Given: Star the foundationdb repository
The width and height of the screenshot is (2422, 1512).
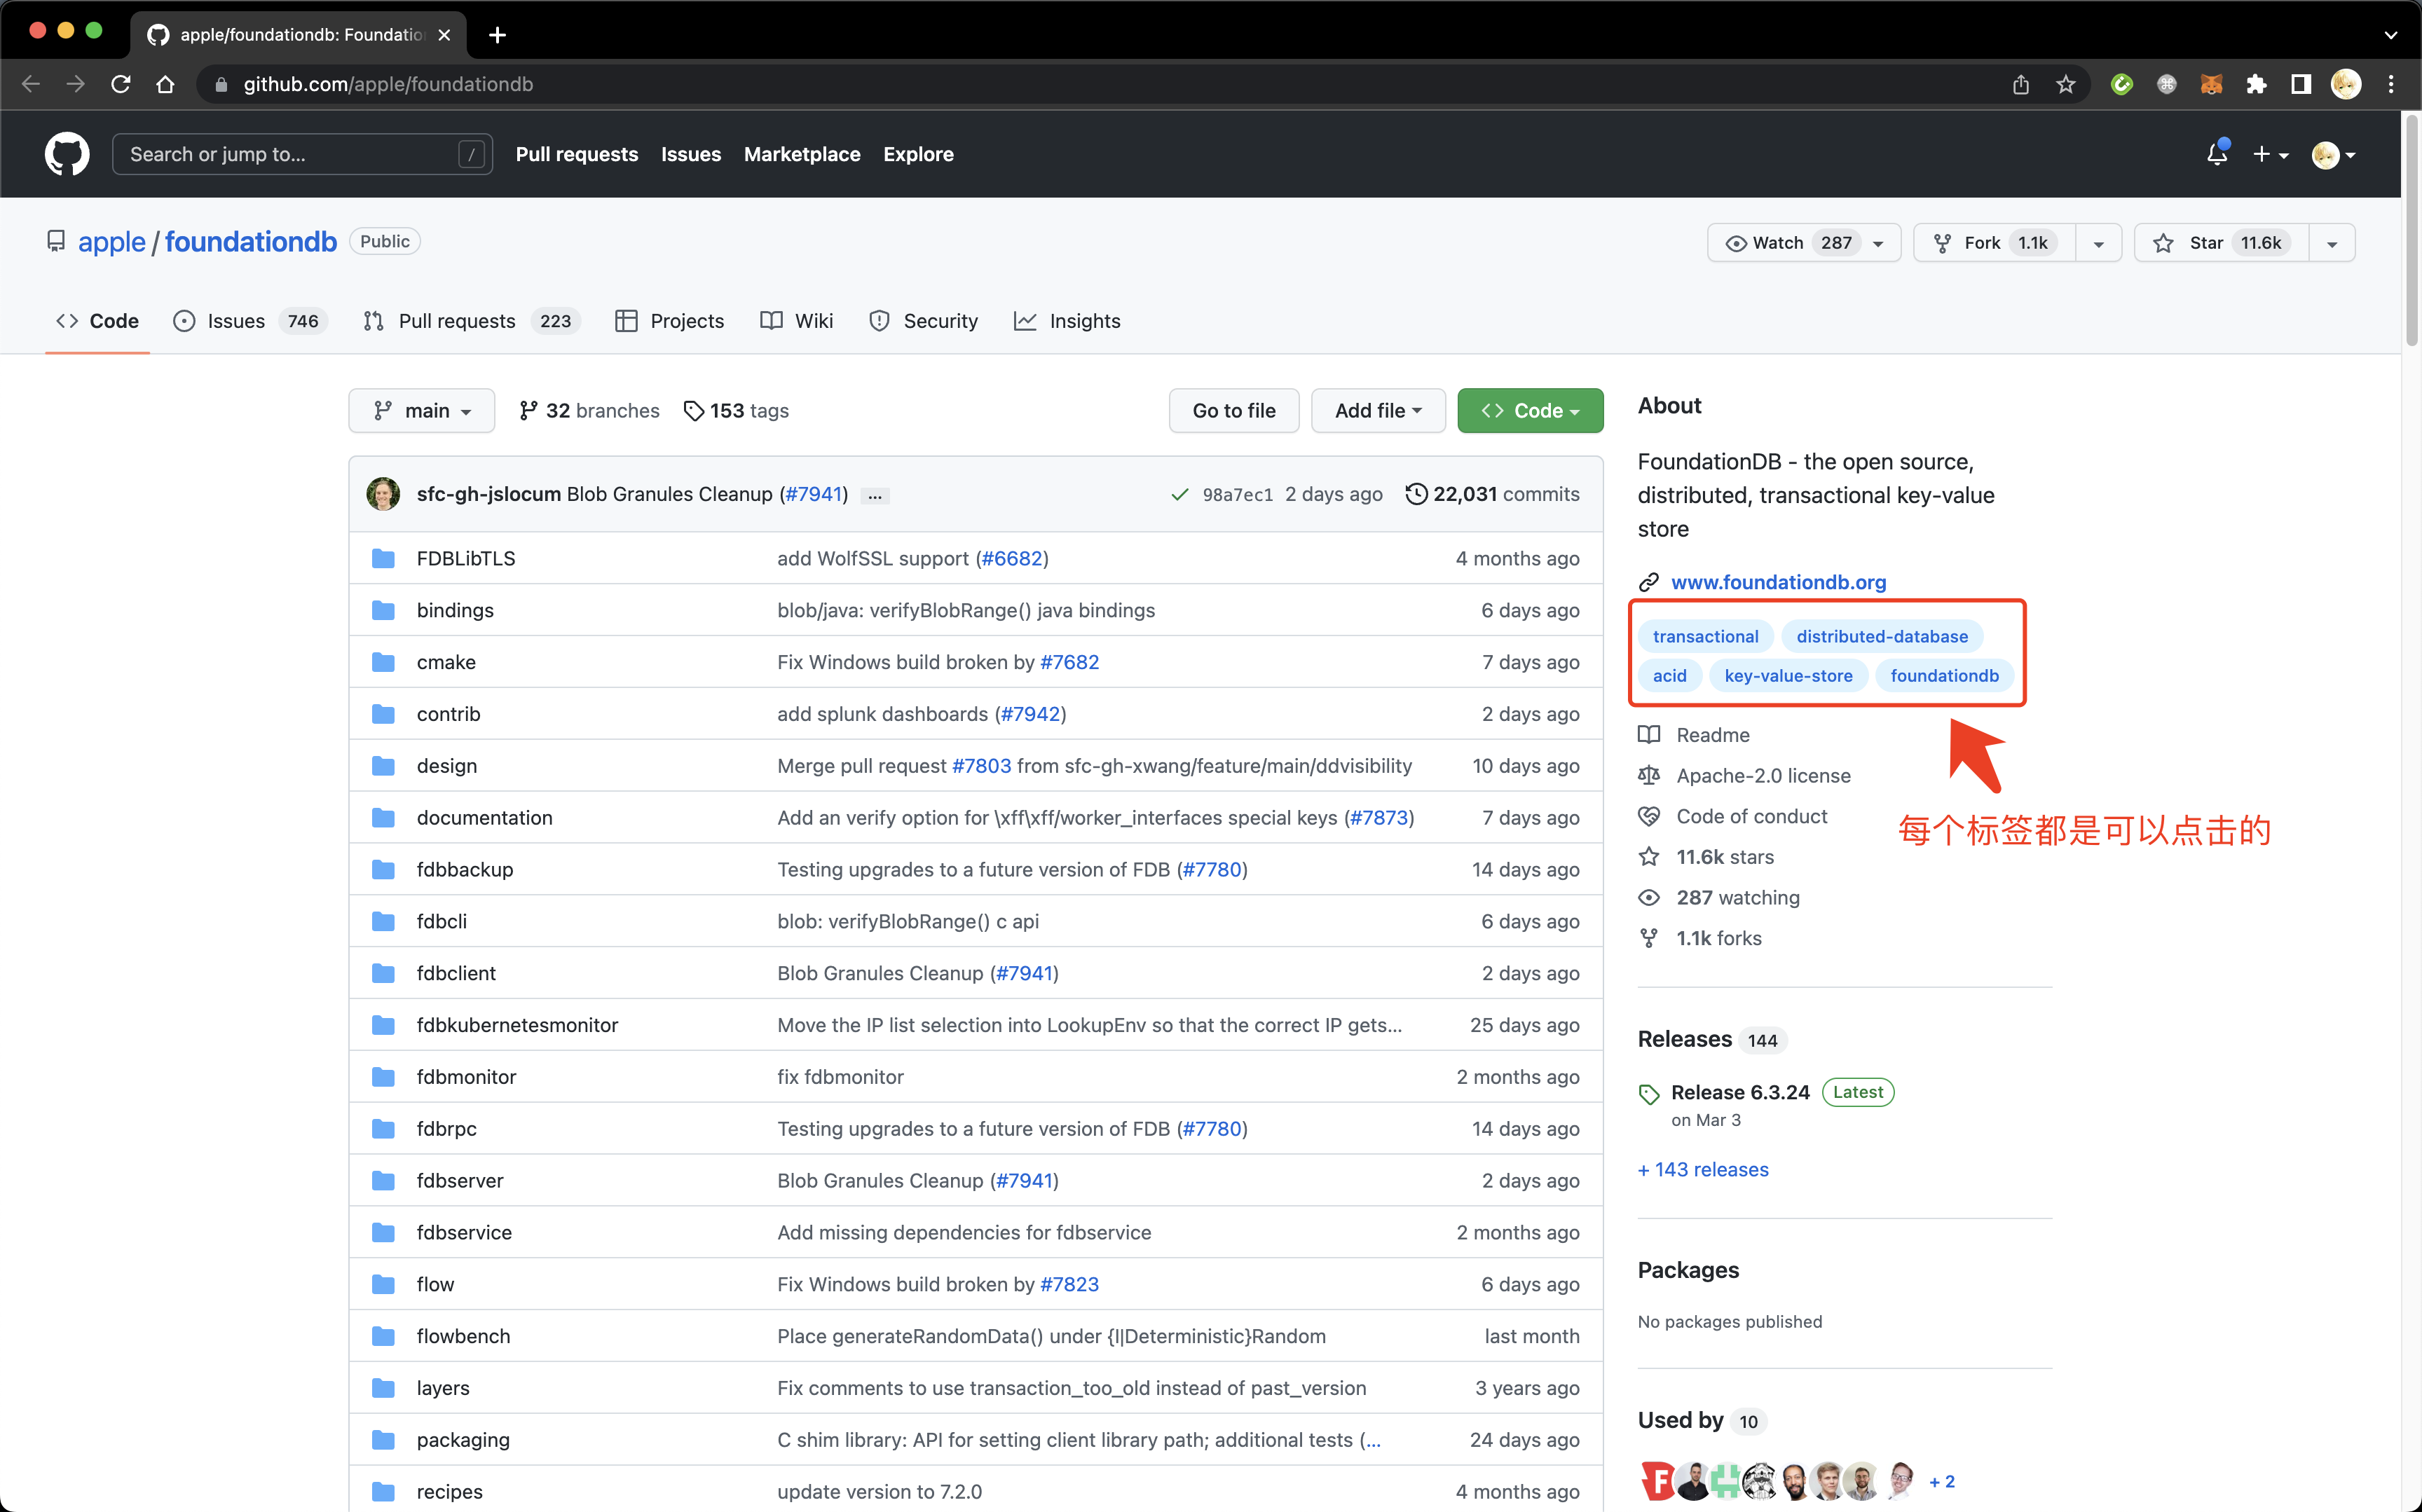Looking at the screenshot, I should tap(2221, 243).
